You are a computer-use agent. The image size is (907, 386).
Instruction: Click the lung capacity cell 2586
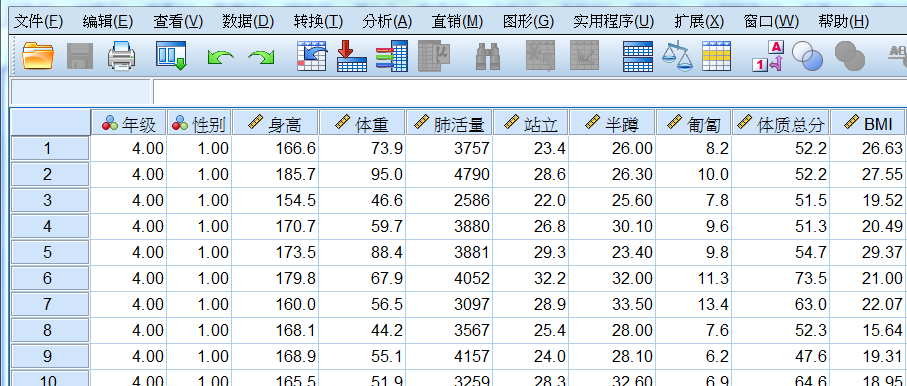[x=449, y=200]
